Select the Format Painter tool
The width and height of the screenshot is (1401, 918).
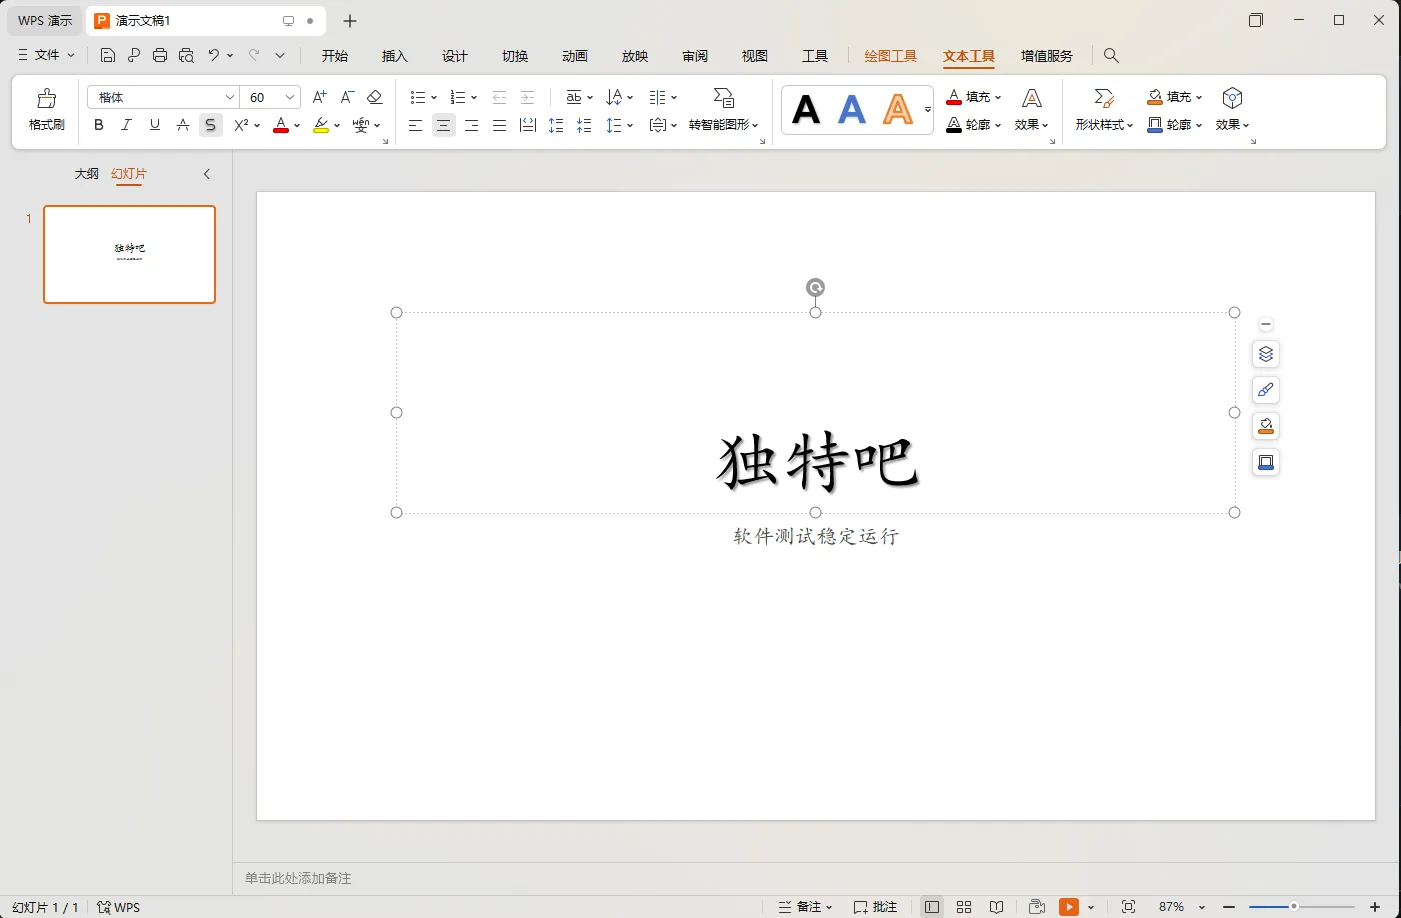coord(46,108)
